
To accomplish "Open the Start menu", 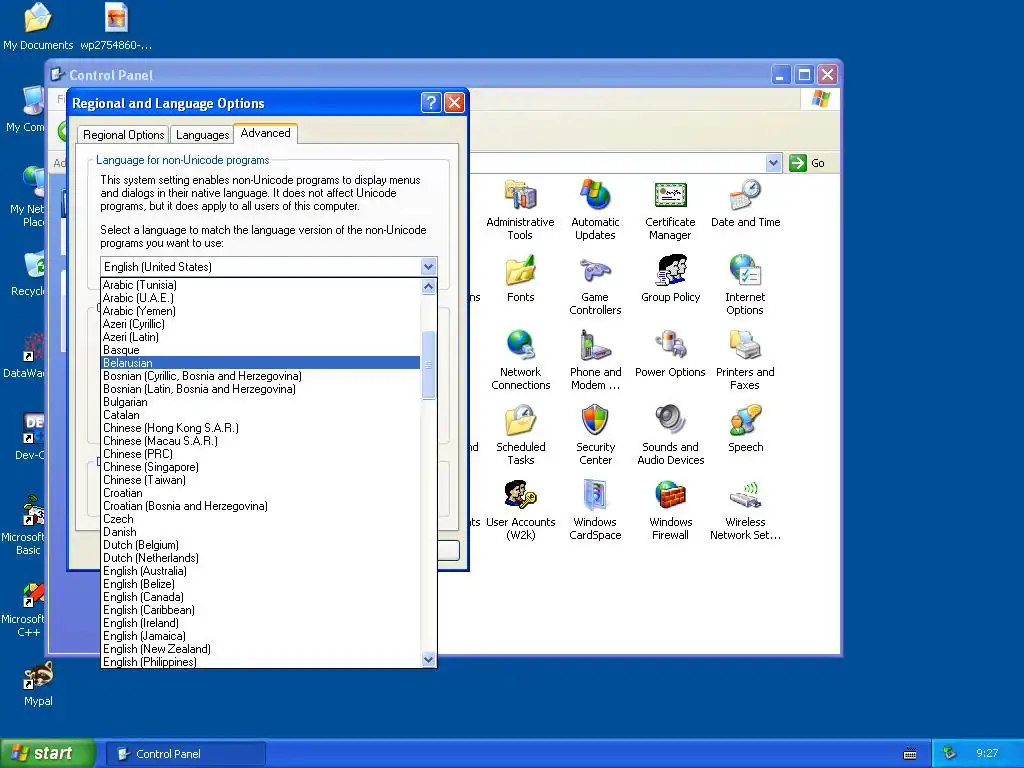I will coord(47,753).
